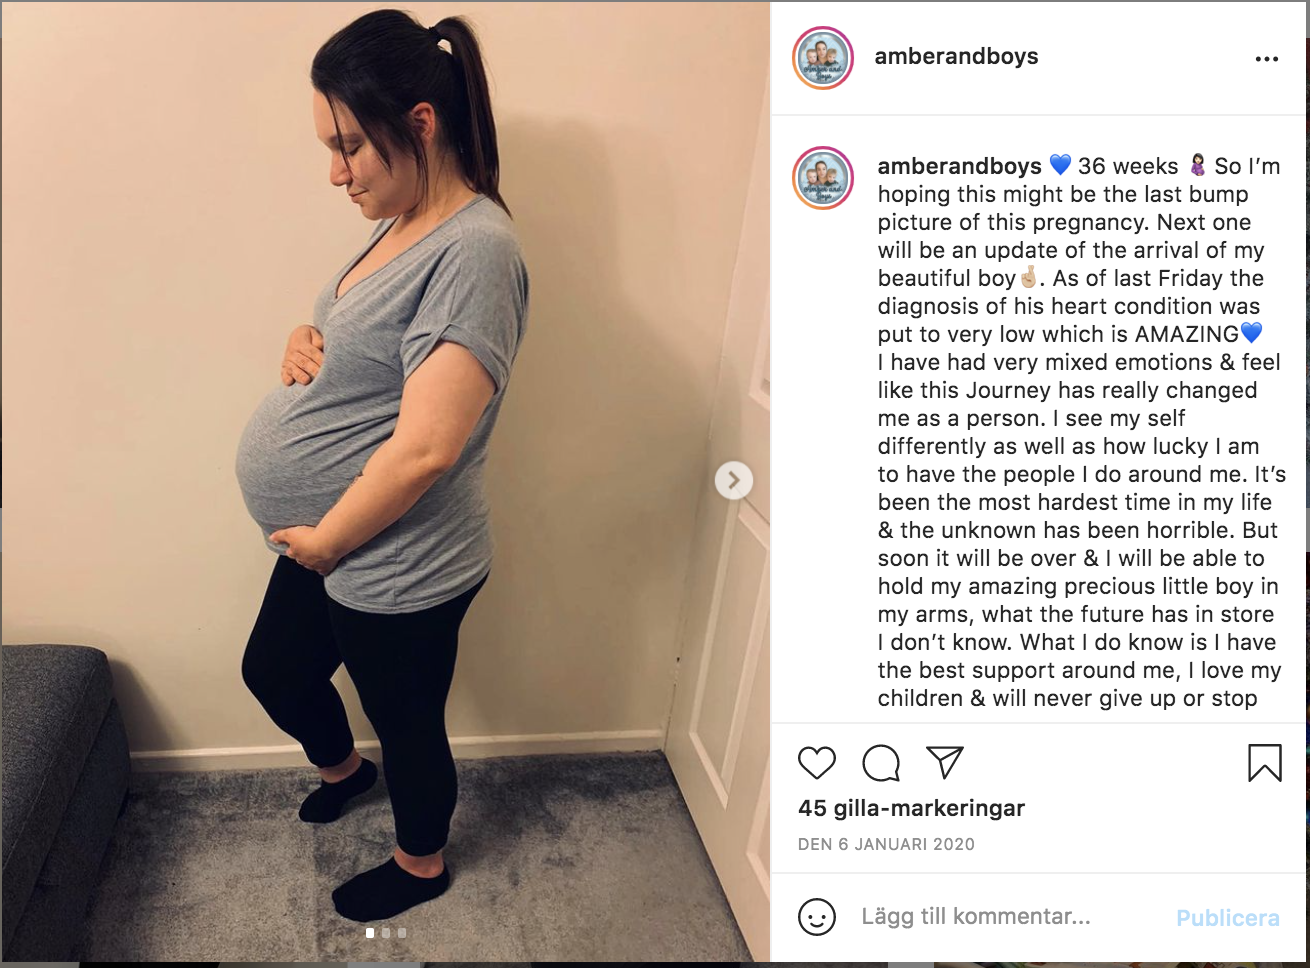The width and height of the screenshot is (1310, 968).
Task: Advance to next photo with right chevron
Action: point(733,481)
